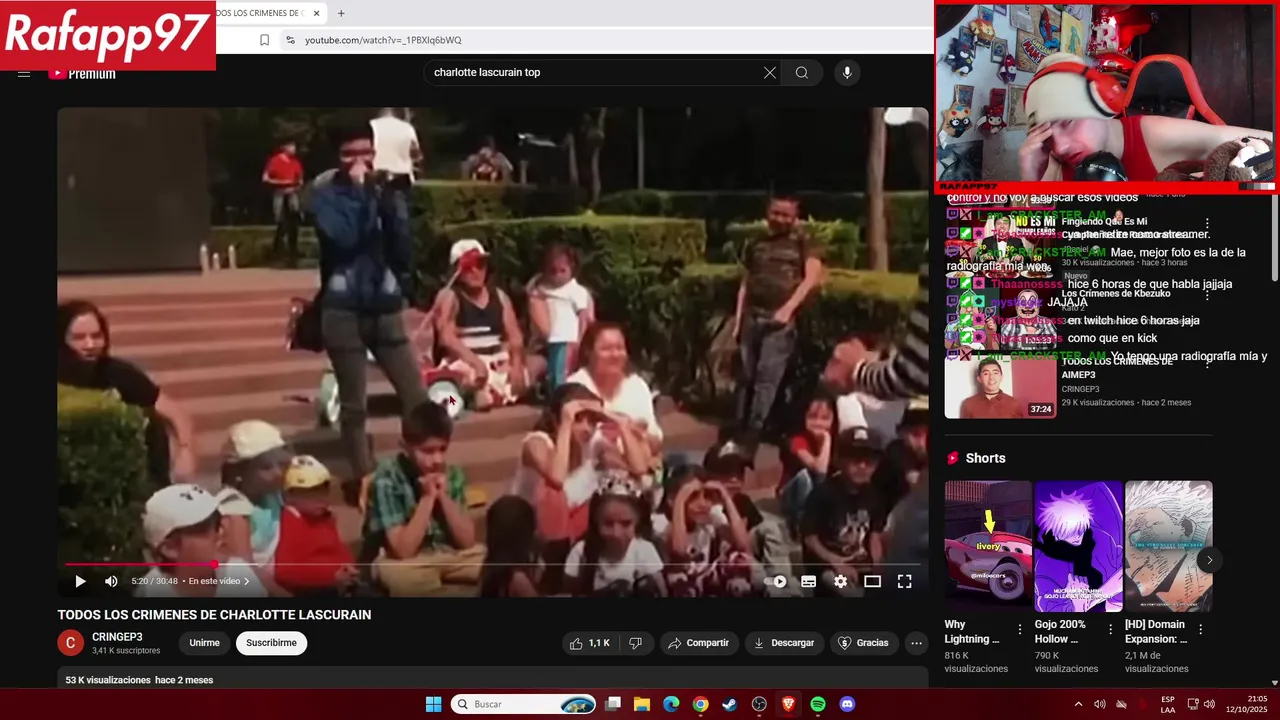1280x720 pixels.
Task: Open the '[HD] Domain Expansion' short
Action: [x=1168, y=546]
